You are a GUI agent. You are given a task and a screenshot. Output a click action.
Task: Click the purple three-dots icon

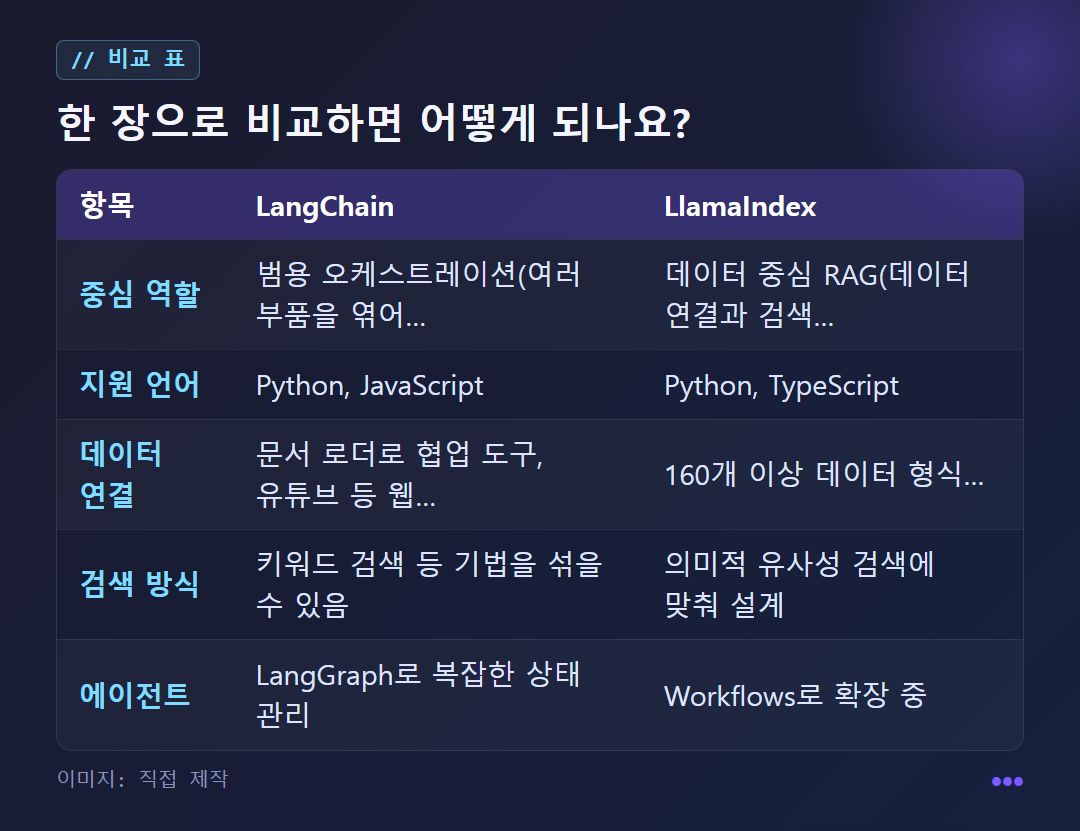(1007, 781)
